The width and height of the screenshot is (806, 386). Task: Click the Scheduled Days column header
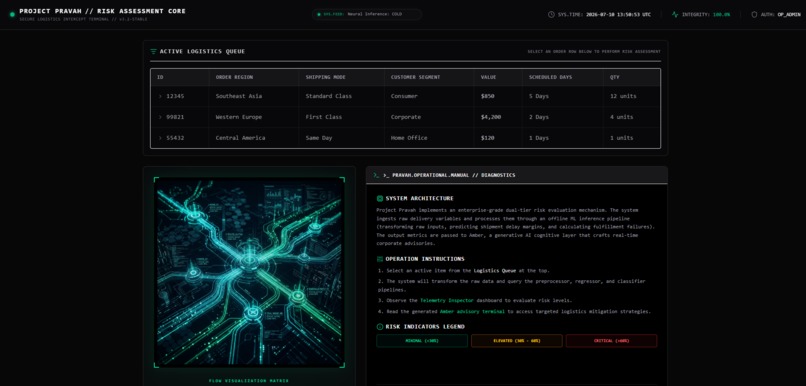click(x=563, y=77)
